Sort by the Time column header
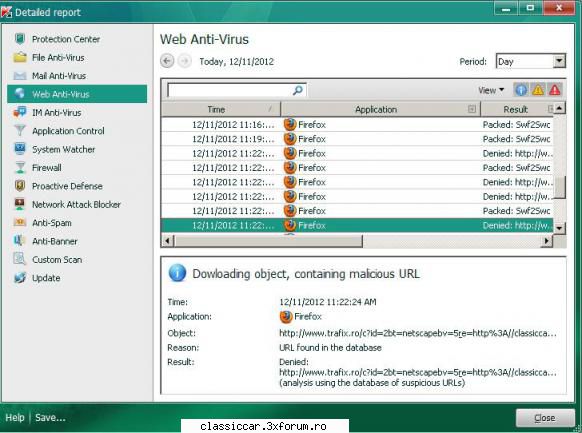The width and height of the screenshot is (582, 433). pos(221,109)
